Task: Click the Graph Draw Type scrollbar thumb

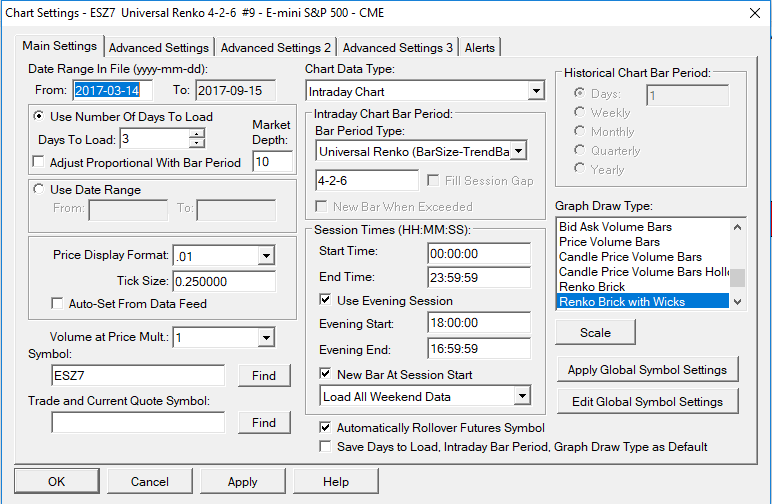Action: click(737, 277)
